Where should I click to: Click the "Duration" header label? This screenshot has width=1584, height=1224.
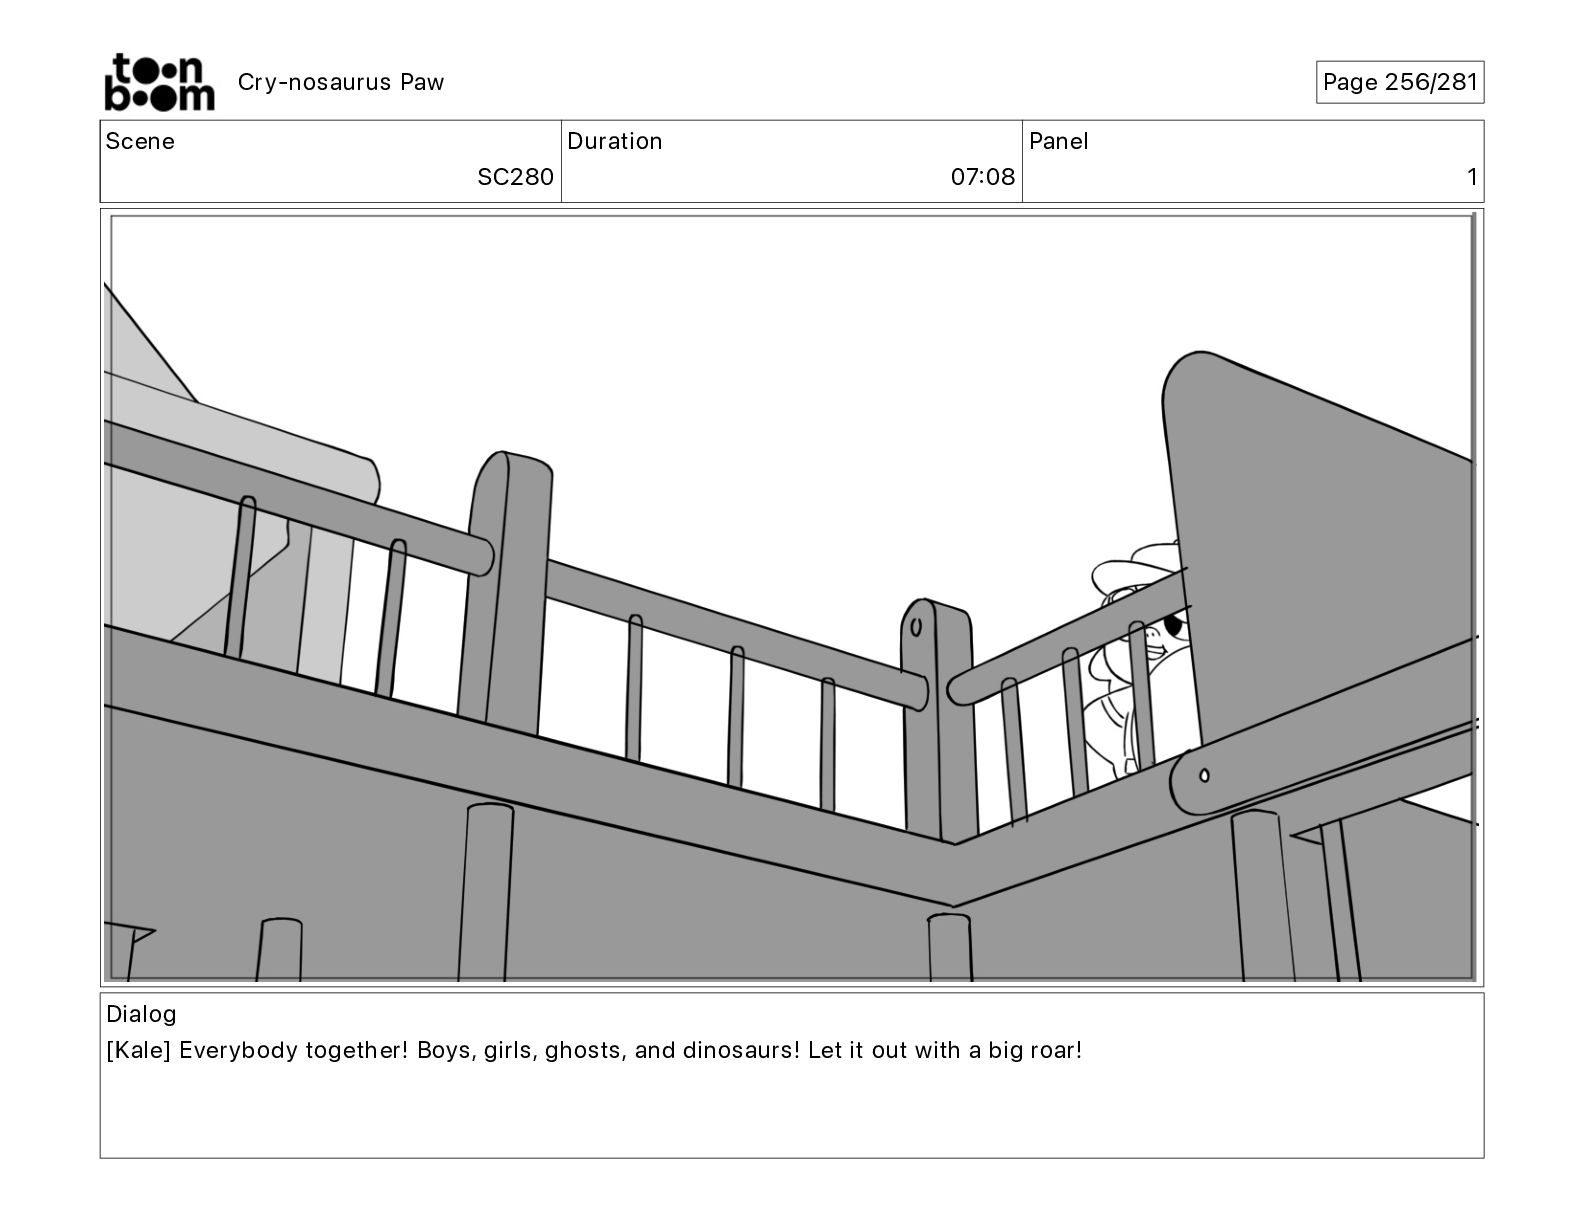[615, 141]
